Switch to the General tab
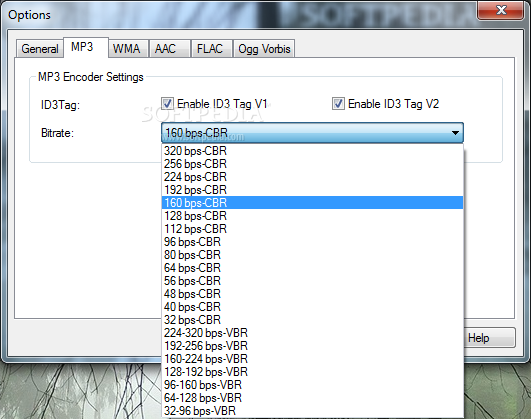531x419 pixels. tap(40, 49)
